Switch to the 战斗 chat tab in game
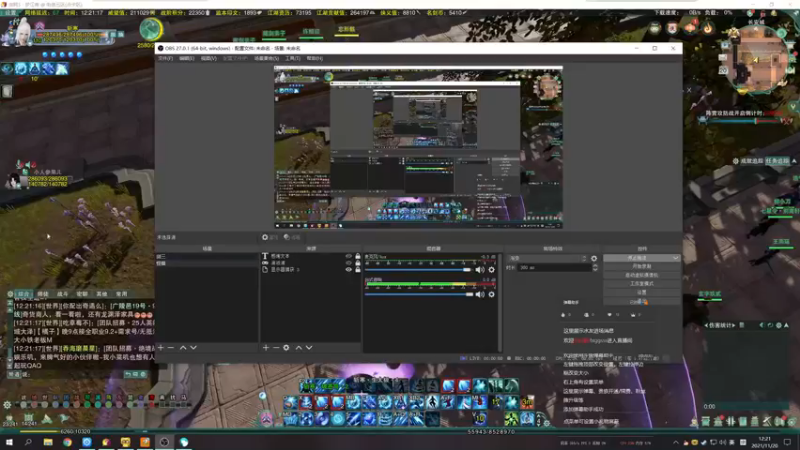Screen dimensions: 800x450 coord(62,294)
